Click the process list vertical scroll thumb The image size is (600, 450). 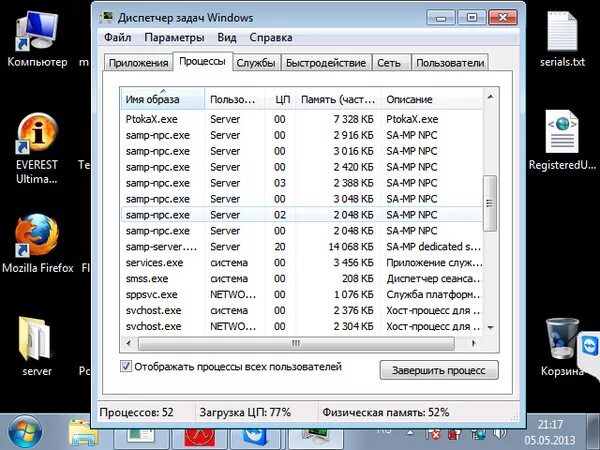(490, 203)
